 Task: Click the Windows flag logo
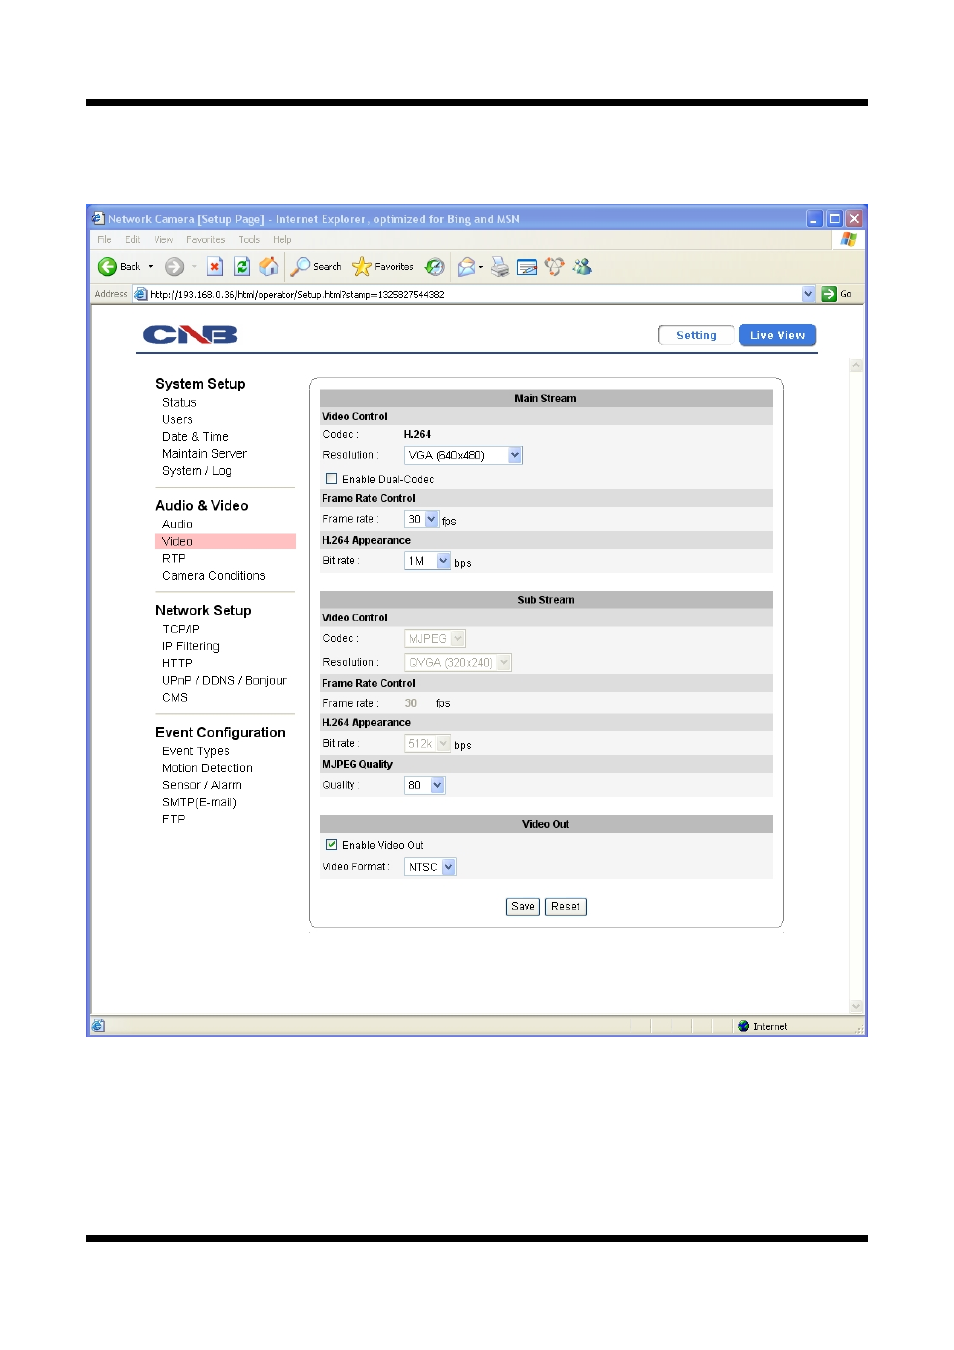pos(849,240)
